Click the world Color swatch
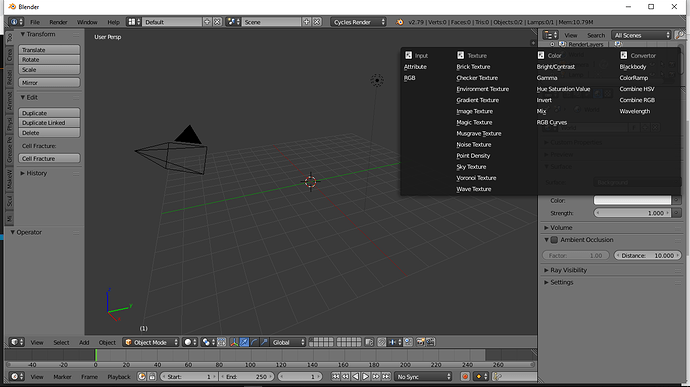The width and height of the screenshot is (690, 387). pyautogui.click(x=632, y=200)
